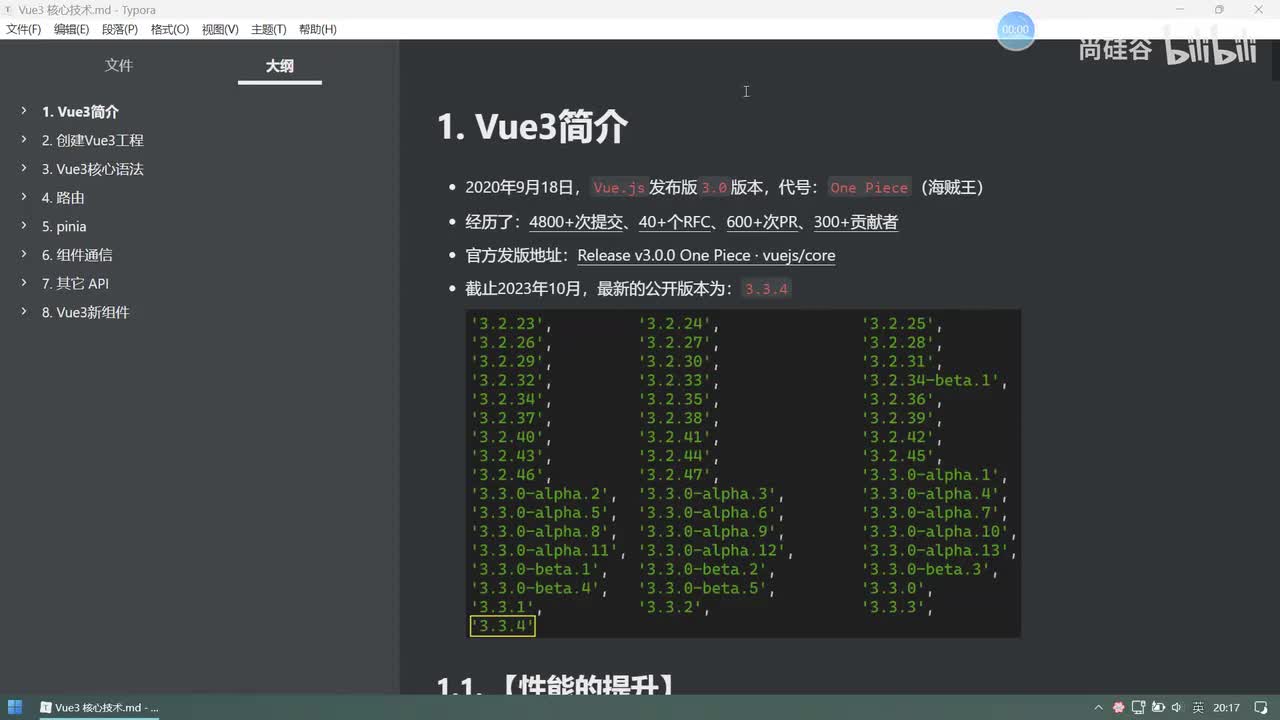Screen dimensions: 1280x720
Task: Jump to '8. Vue3新组件' in the outline
Action: [86, 313]
